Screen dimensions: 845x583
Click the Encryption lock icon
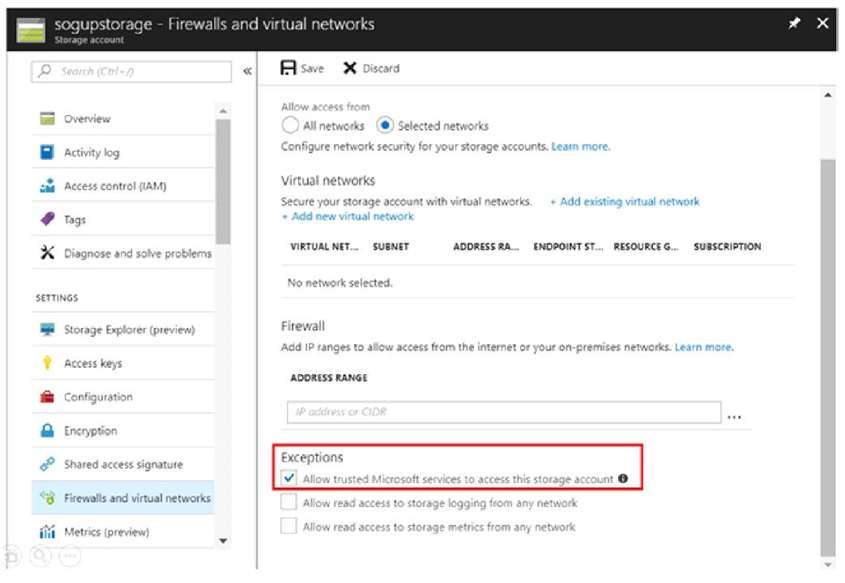[47, 431]
